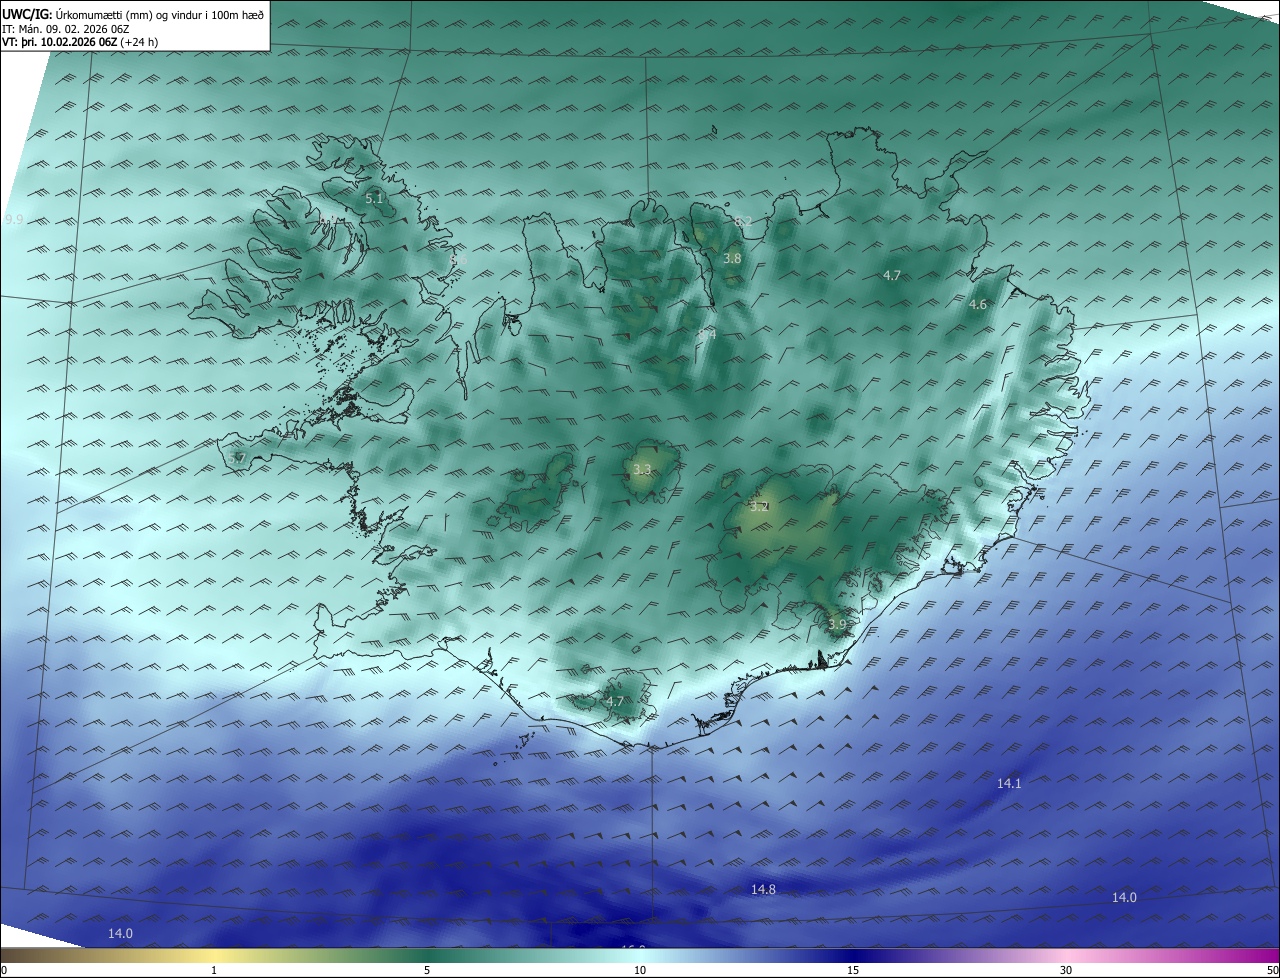This screenshot has height=978, width=1280.
Task: Select the 1 tick label on the color scale
Action: tap(214, 970)
